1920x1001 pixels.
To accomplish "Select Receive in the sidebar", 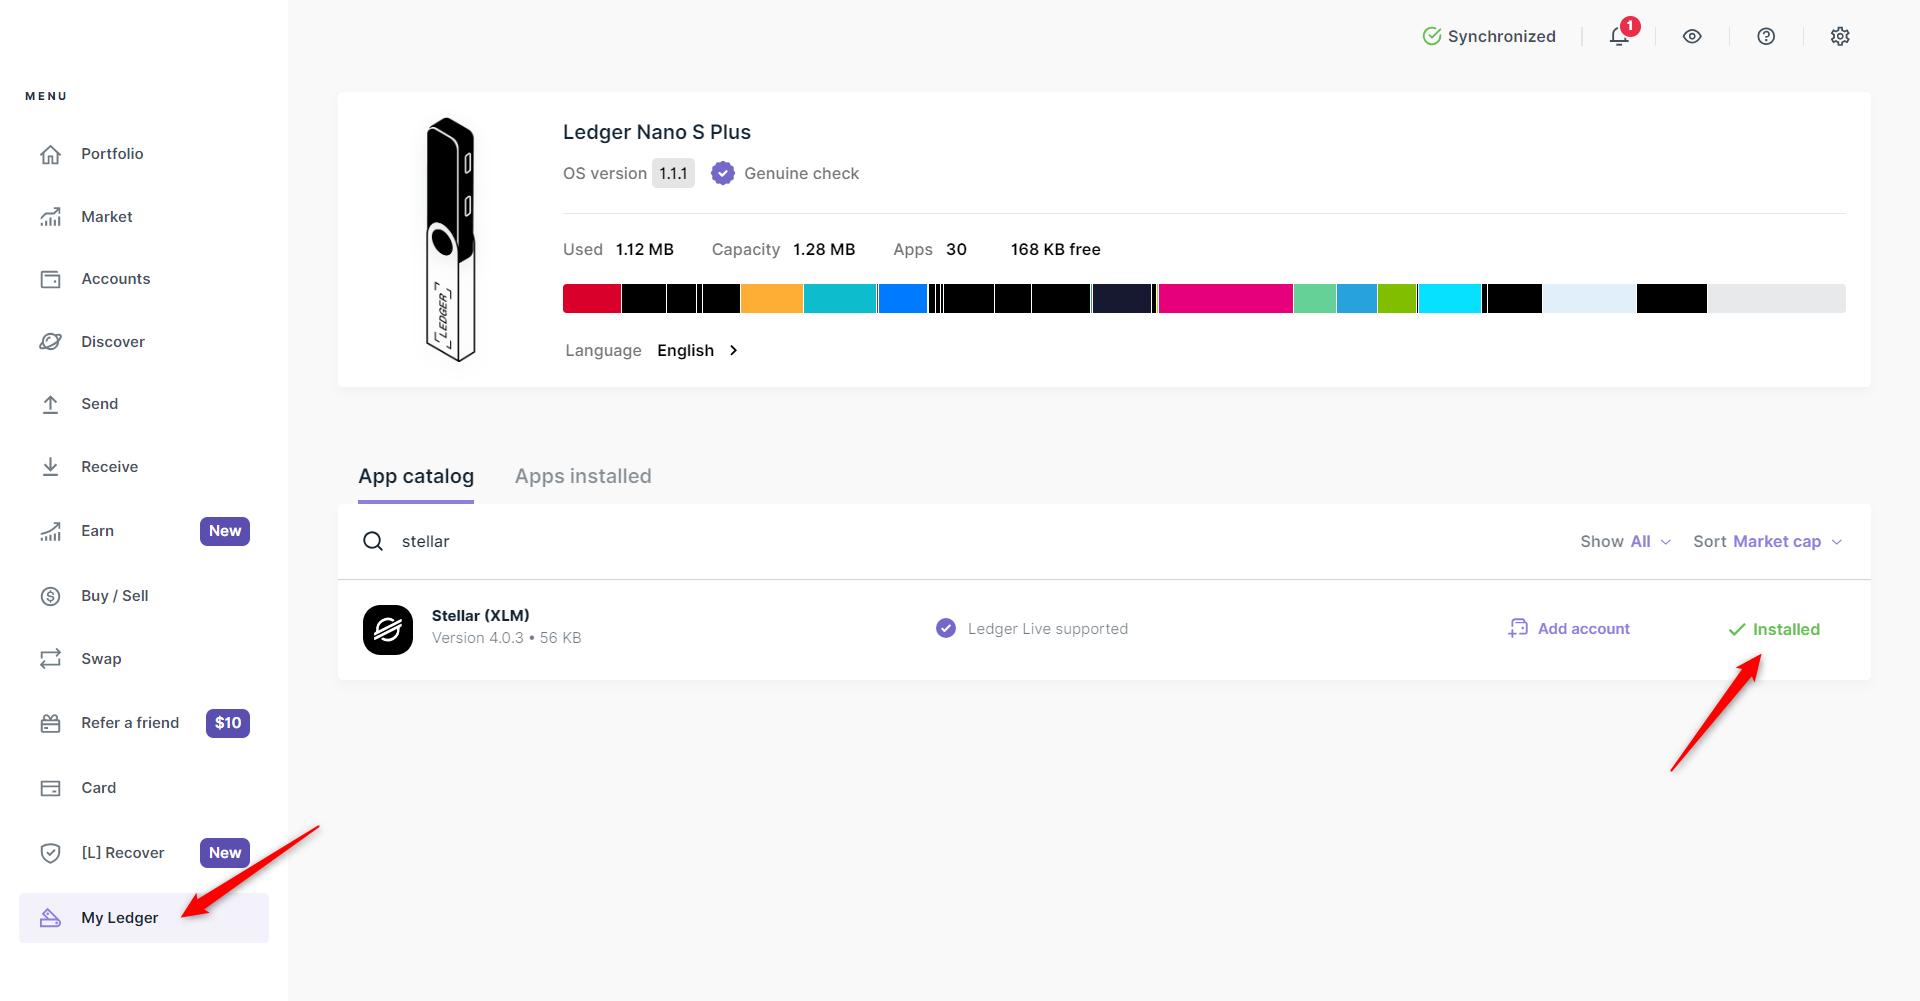I will pos(110,467).
